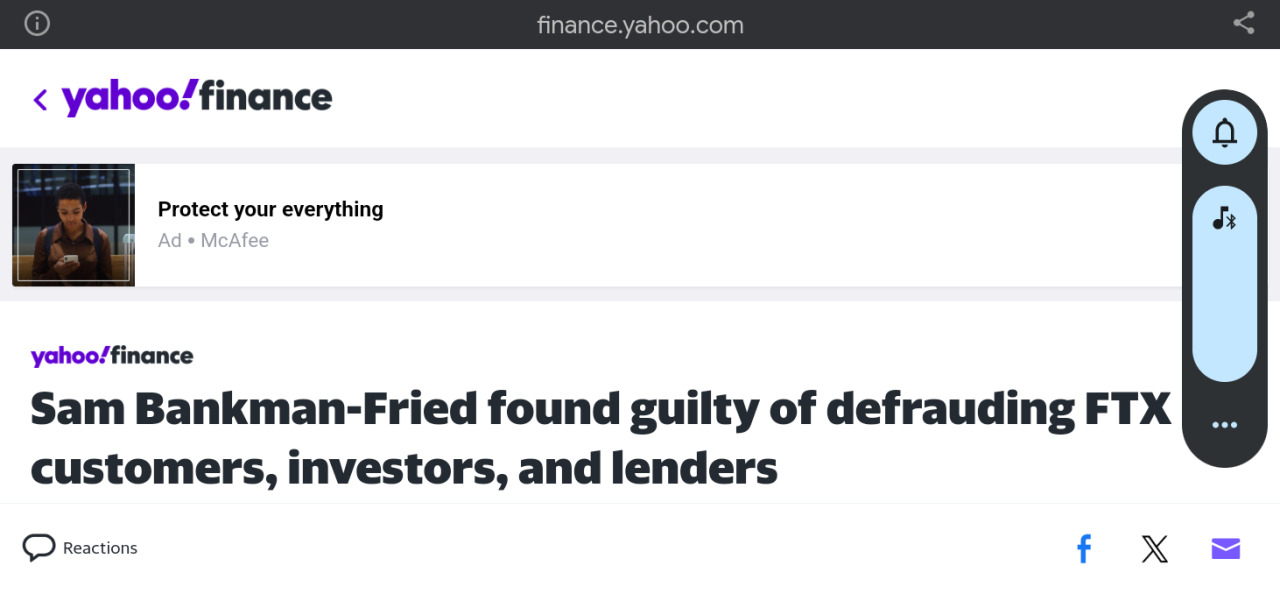Share the article on X
Image resolution: width=1280 pixels, height=594 pixels.
click(x=1155, y=548)
